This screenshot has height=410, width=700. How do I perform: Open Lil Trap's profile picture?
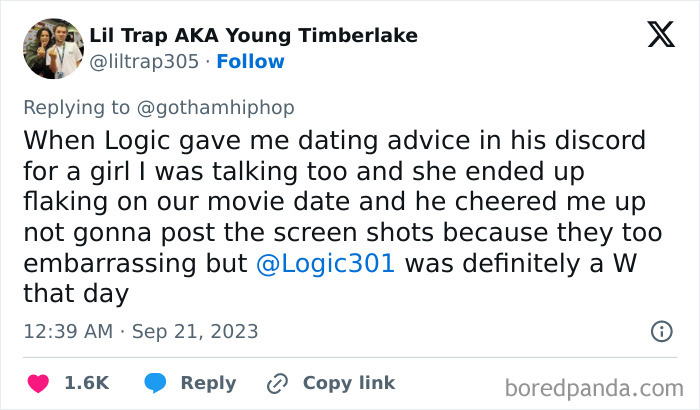click(52, 48)
